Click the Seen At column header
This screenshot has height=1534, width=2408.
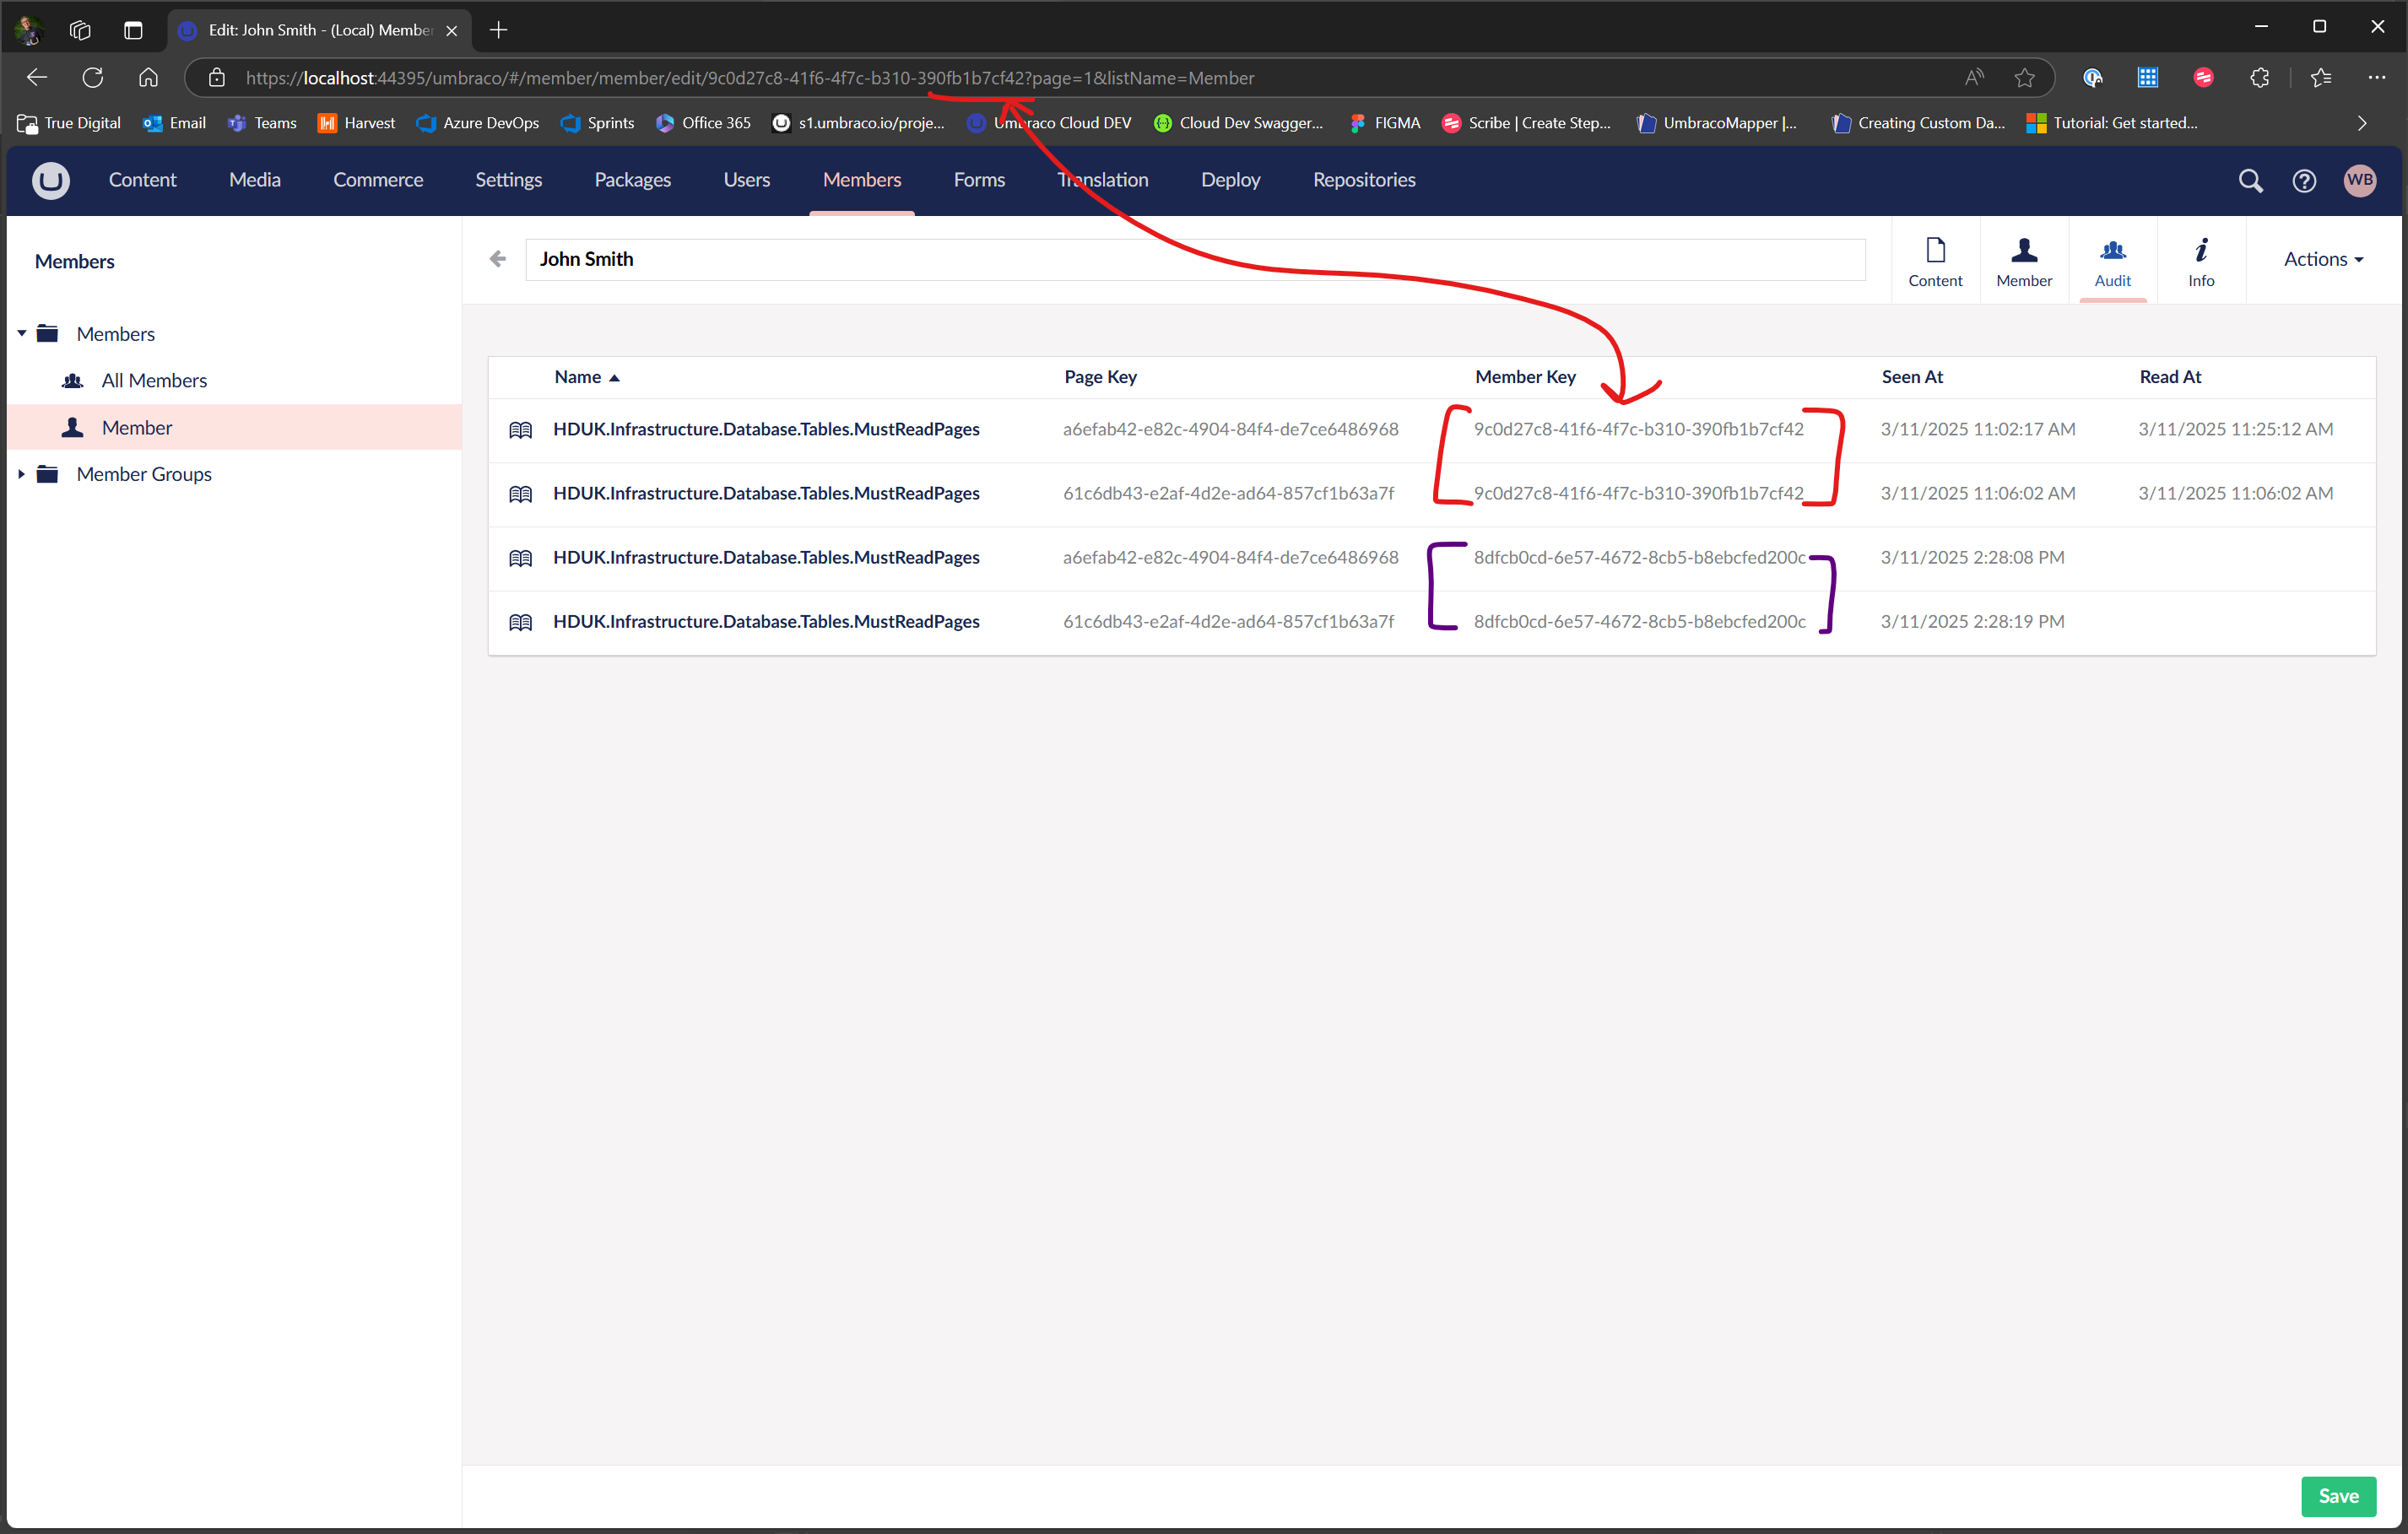[1912, 377]
